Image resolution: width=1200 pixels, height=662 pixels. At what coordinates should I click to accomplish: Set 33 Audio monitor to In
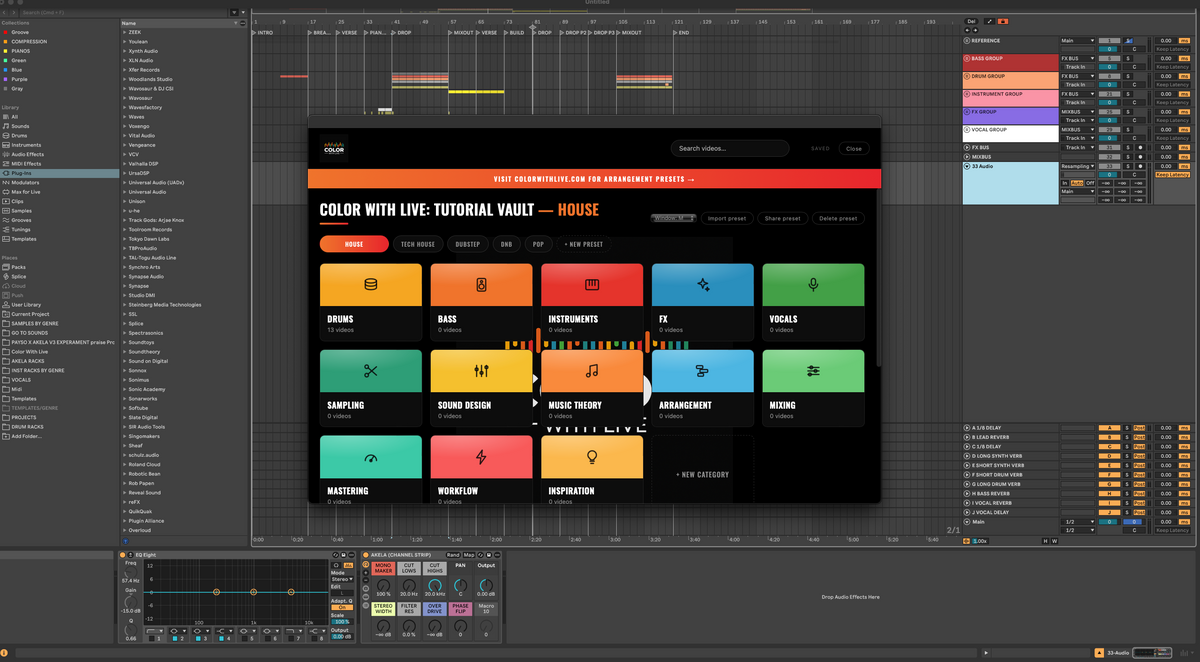click(x=1065, y=183)
